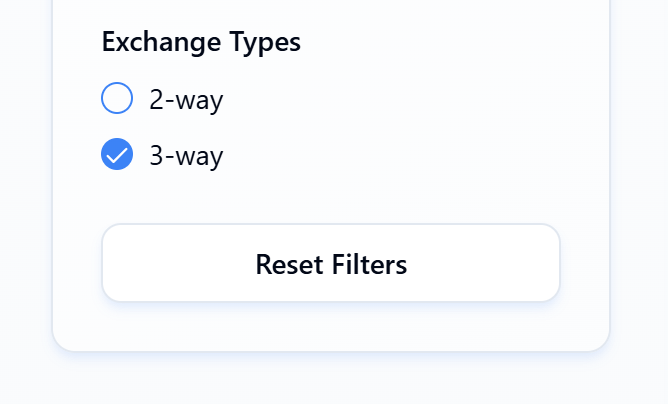Clear filters using Reset Filters
This screenshot has height=404, width=668.
click(330, 263)
